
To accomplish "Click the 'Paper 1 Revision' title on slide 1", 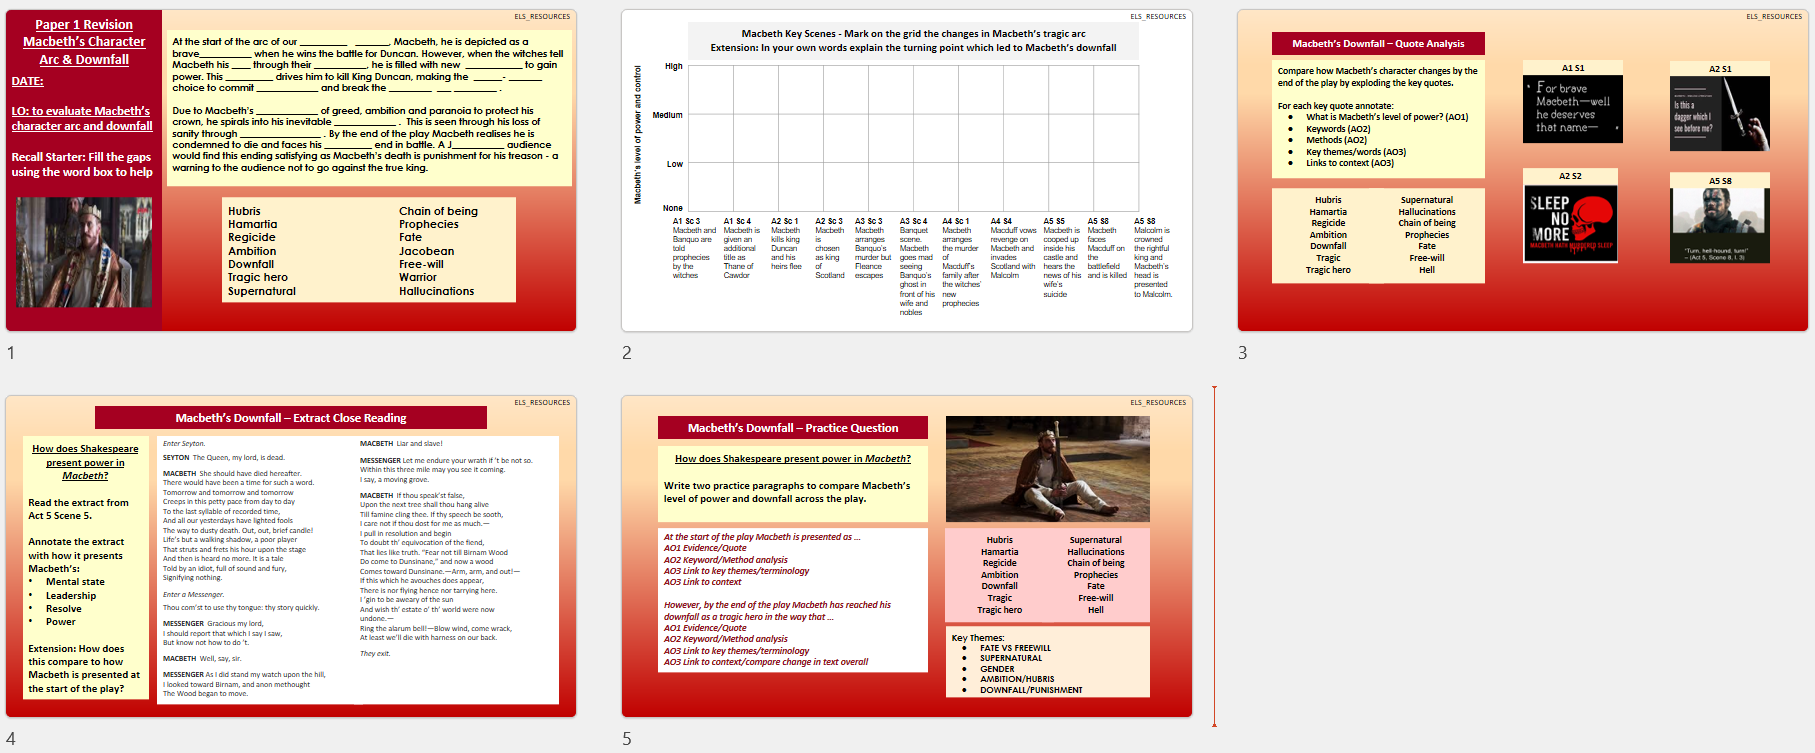I will point(84,24).
